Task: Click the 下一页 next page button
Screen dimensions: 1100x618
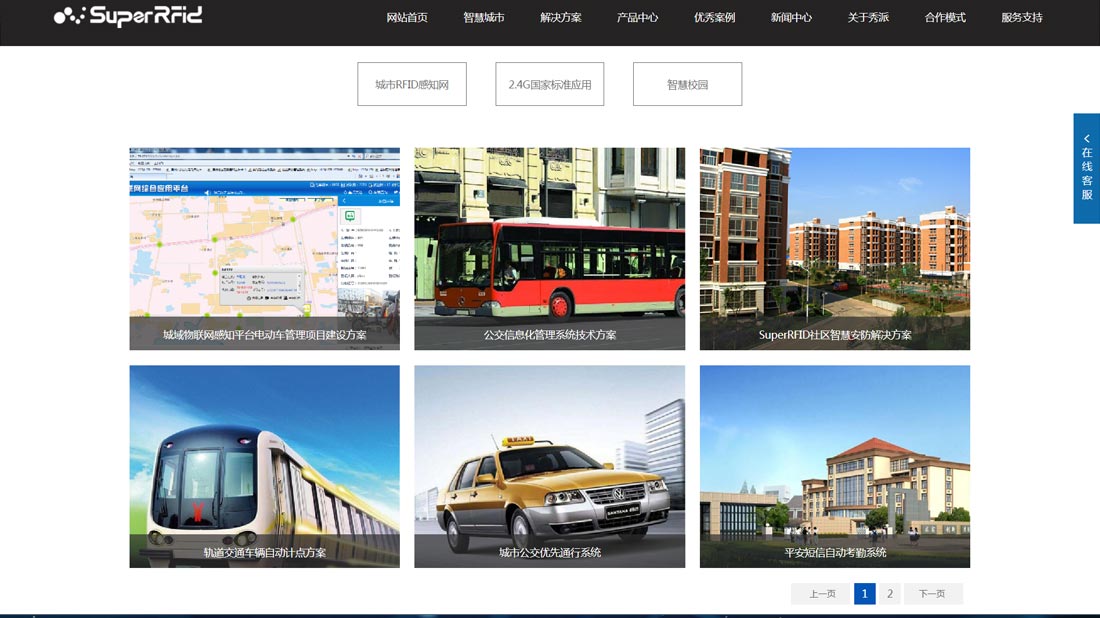Action: click(933, 594)
